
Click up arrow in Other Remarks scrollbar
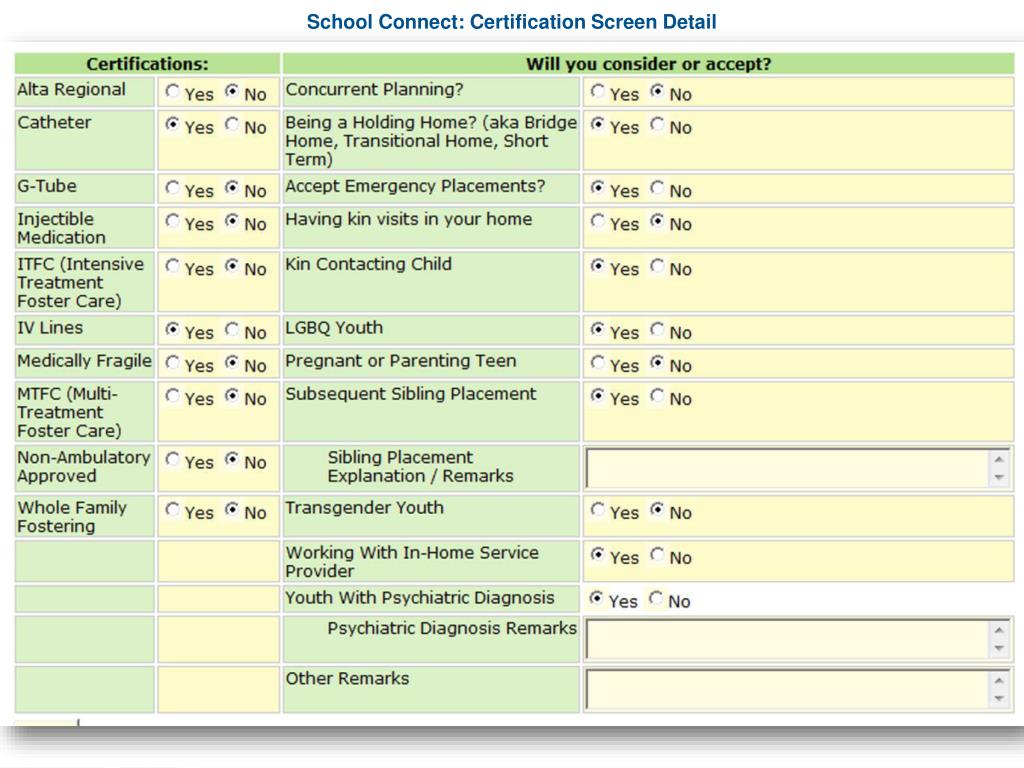[999, 680]
